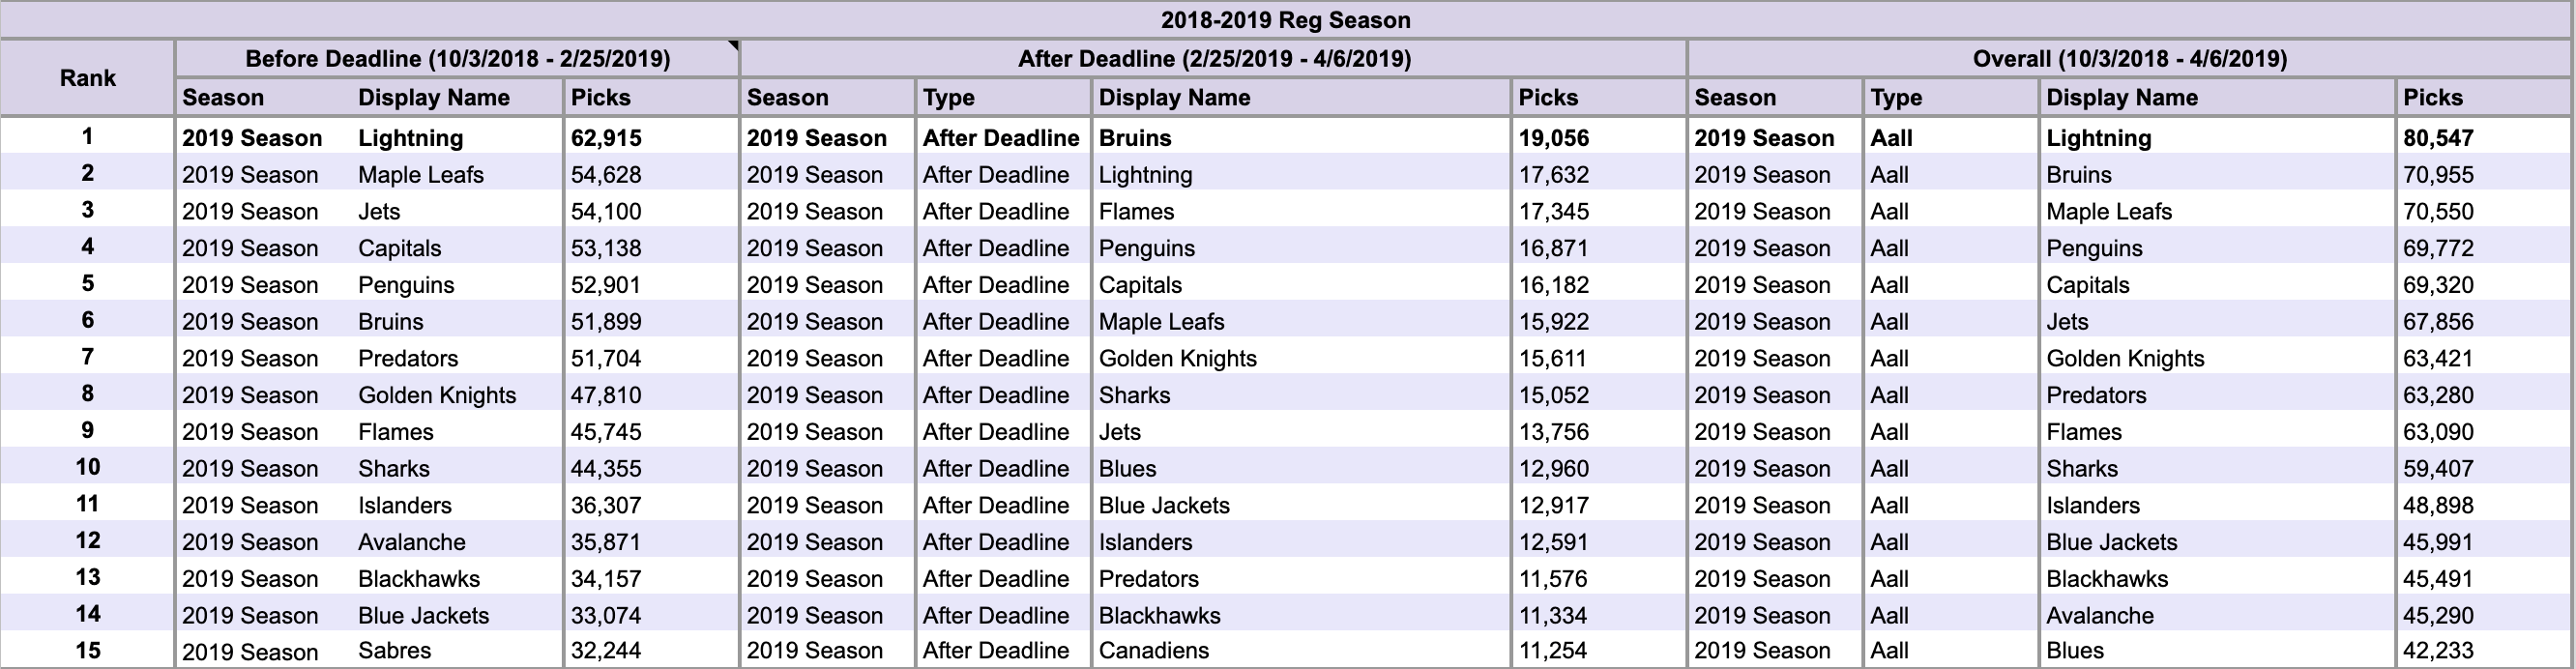Select the 2018-2019 Reg Season title cell
This screenshot has width=2576, height=669.
point(1286,20)
